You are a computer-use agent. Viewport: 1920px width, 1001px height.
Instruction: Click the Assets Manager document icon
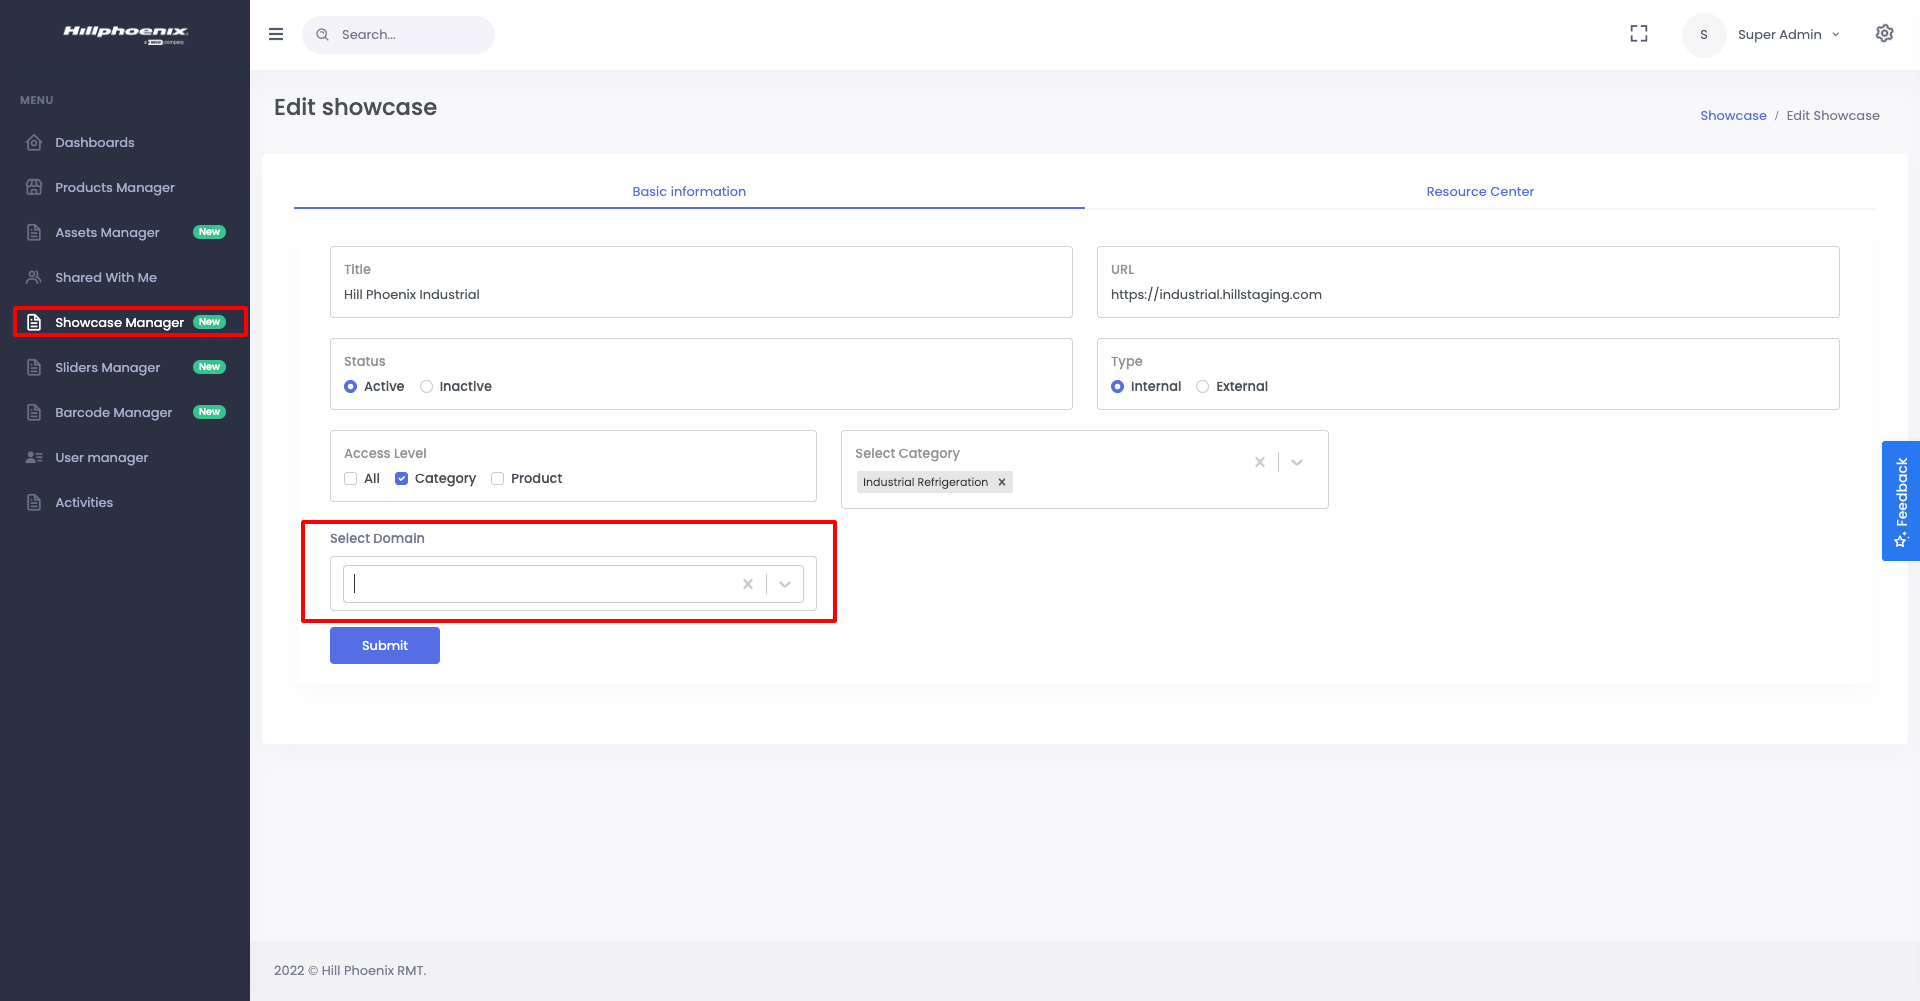(x=34, y=232)
